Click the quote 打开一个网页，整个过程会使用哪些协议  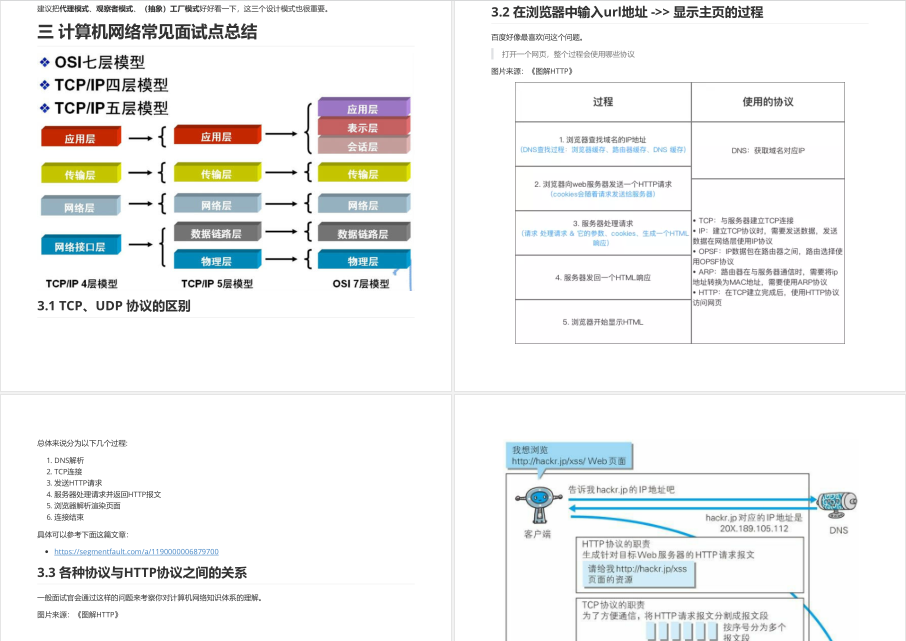(x=568, y=54)
